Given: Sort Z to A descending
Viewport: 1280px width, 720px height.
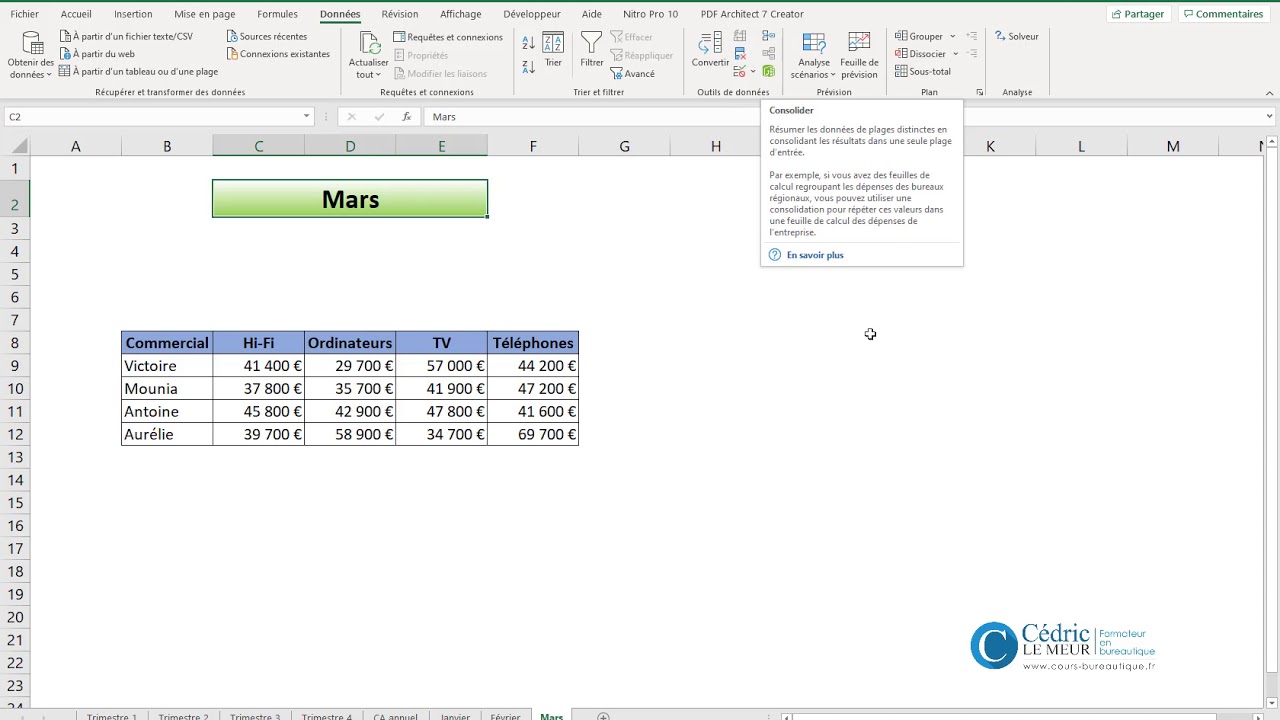Looking at the screenshot, I should point(528,67).
